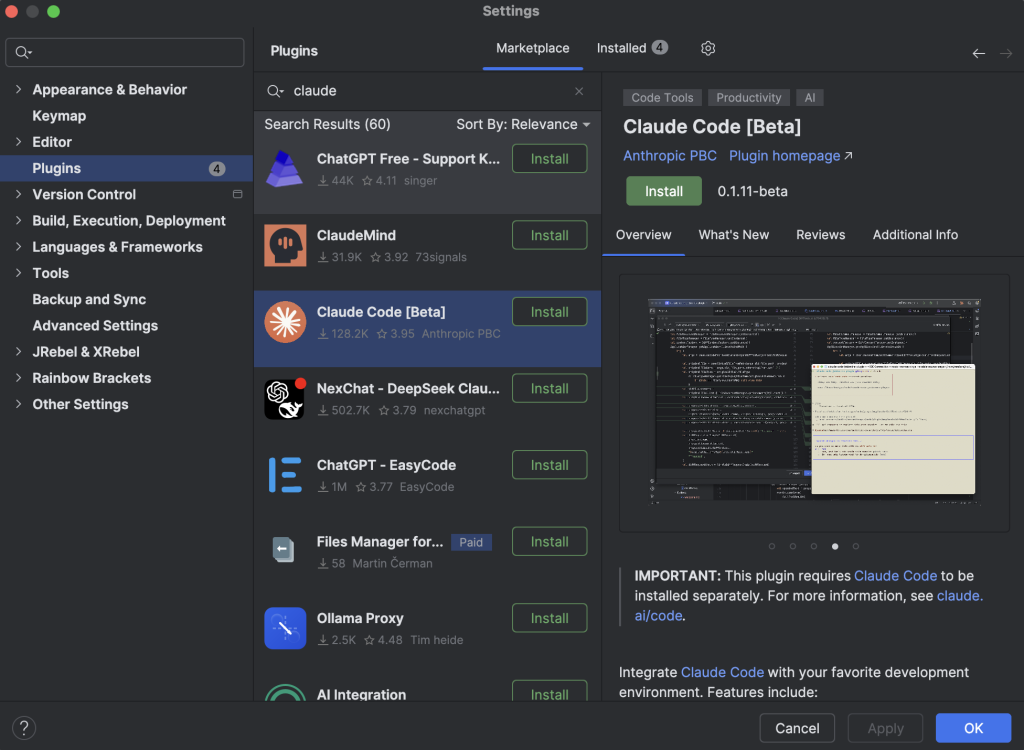Open the Sort By: Relevance dropdown
Screen dimensions: 1024x750
pos(523,124)
